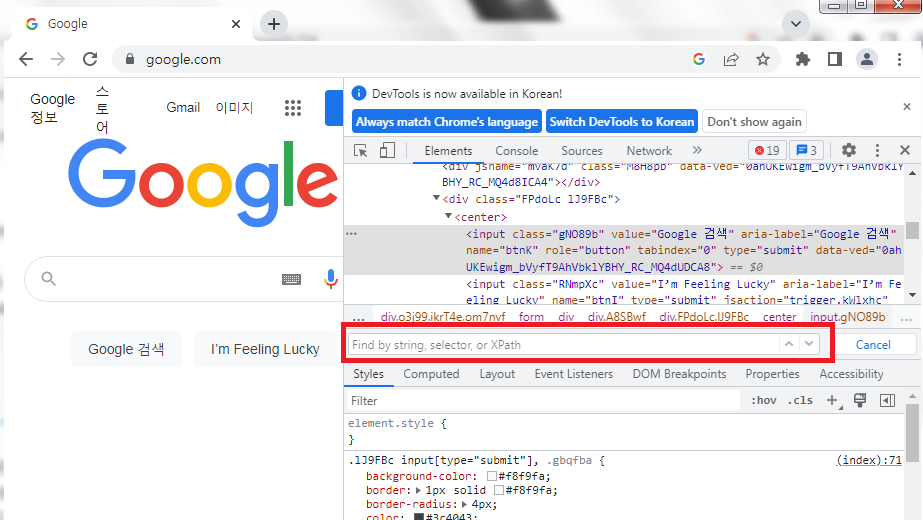
Task: Click the browser back arrow
Action: click(x=26, y=59)
